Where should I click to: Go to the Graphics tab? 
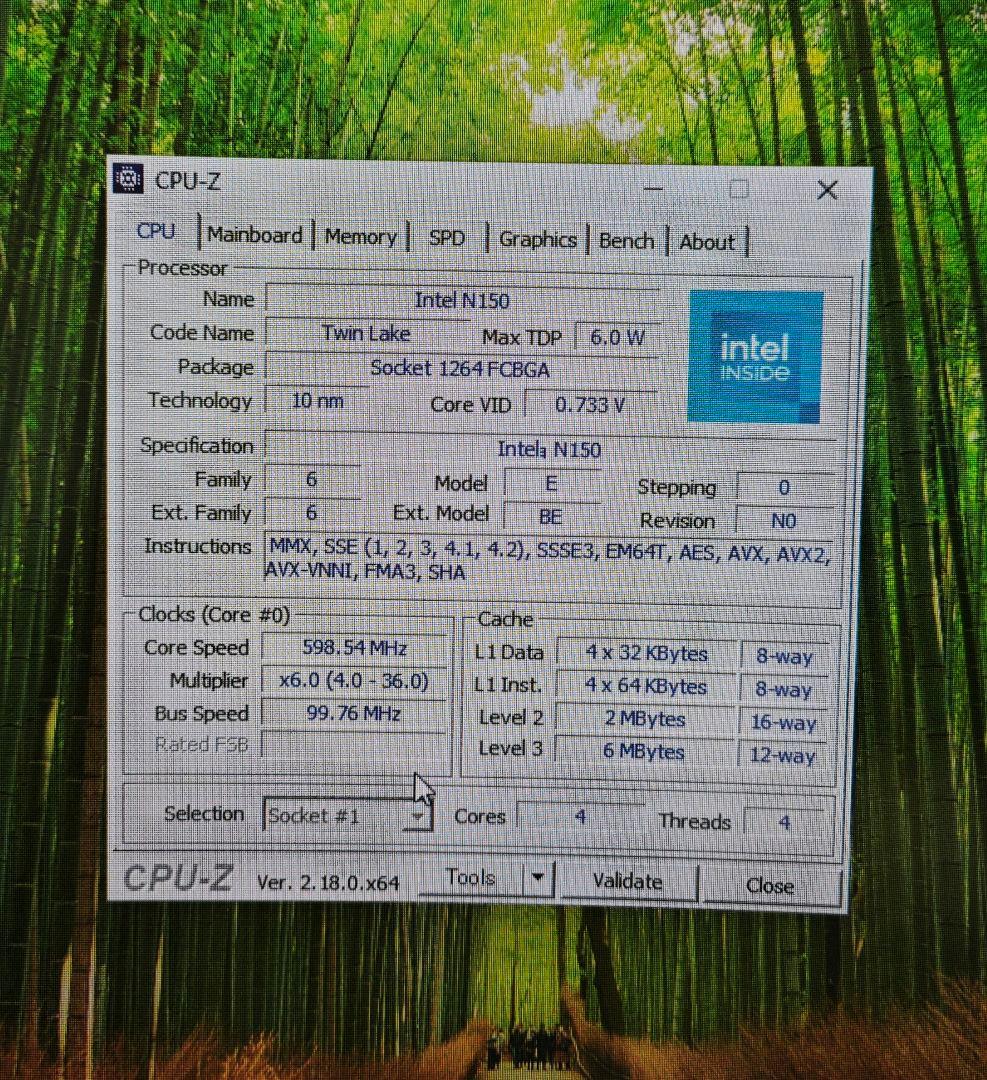[537, 240]
